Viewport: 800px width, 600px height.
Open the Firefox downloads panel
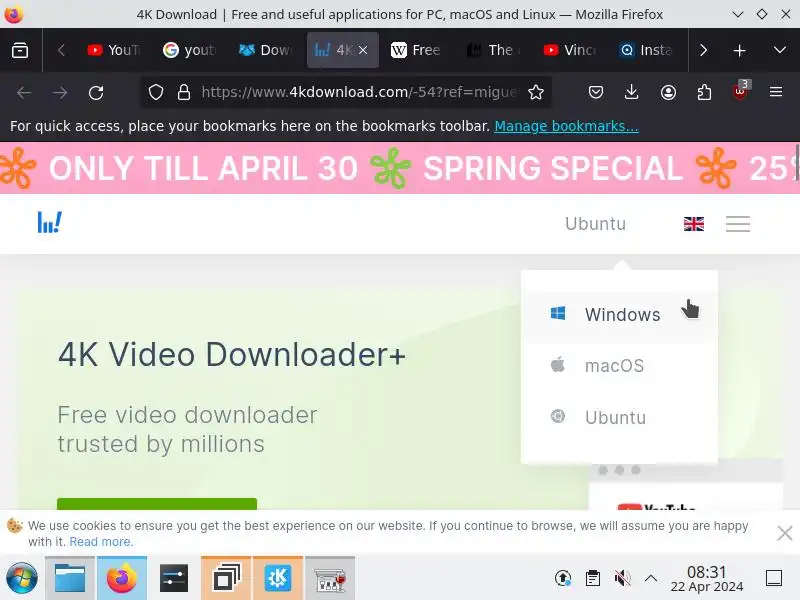(x=631, y=92)
